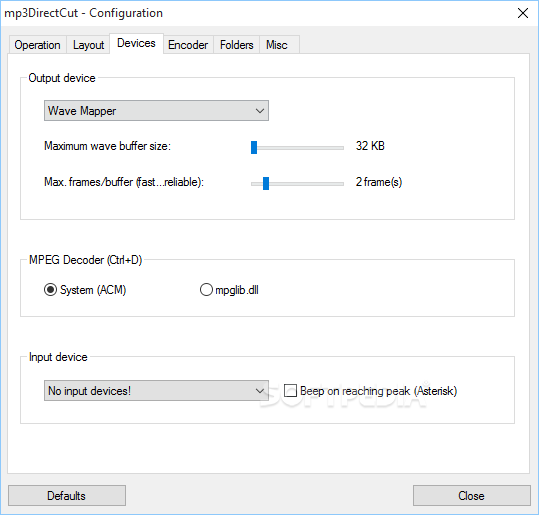539x515 pixels.
Task: Click the Maximum wave buffer size label
Action: [107, 146]
